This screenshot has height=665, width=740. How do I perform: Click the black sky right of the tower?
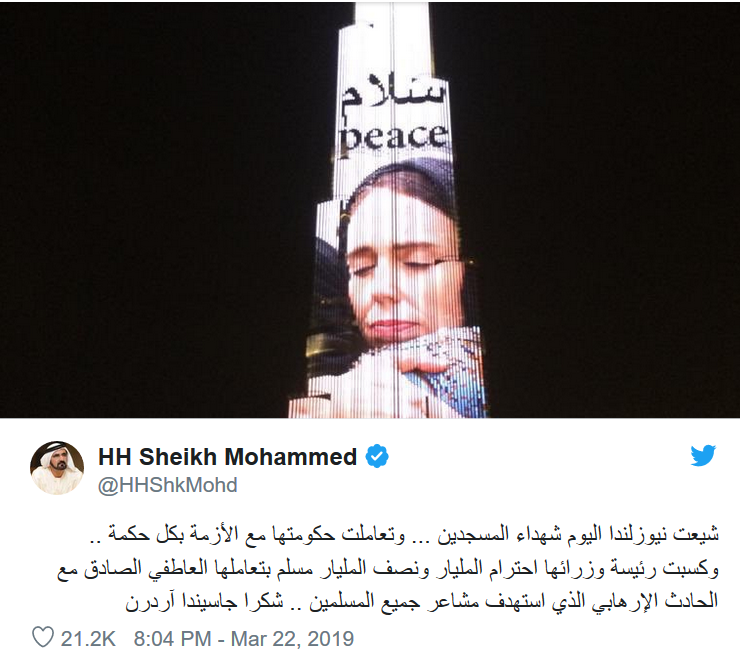(609, 208)
